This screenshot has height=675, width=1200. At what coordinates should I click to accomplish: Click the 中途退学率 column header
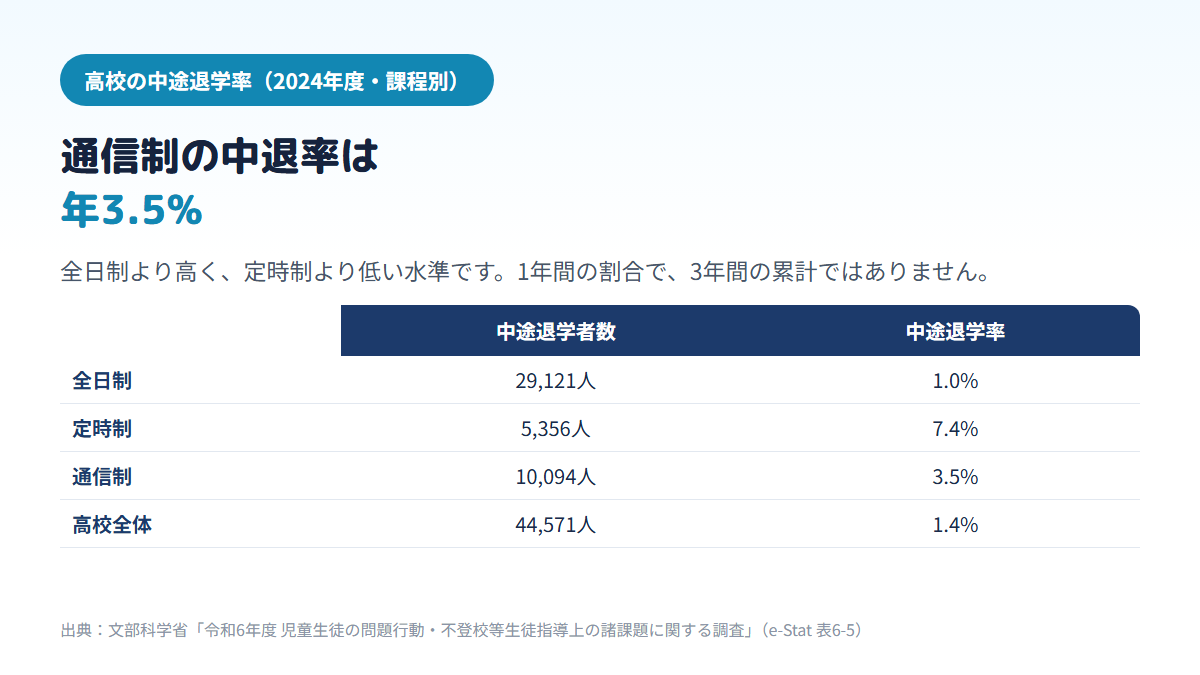click(x=955, y=332)
